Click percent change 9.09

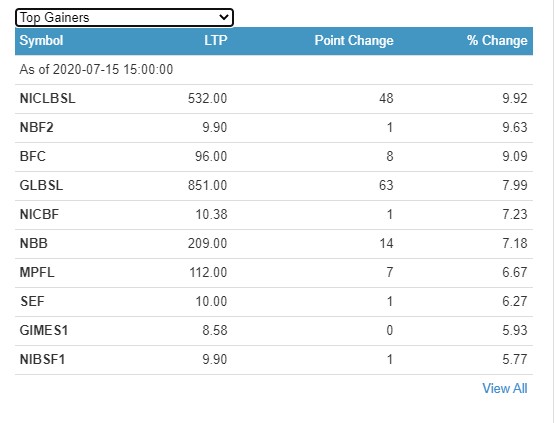(x=515, y=156)
